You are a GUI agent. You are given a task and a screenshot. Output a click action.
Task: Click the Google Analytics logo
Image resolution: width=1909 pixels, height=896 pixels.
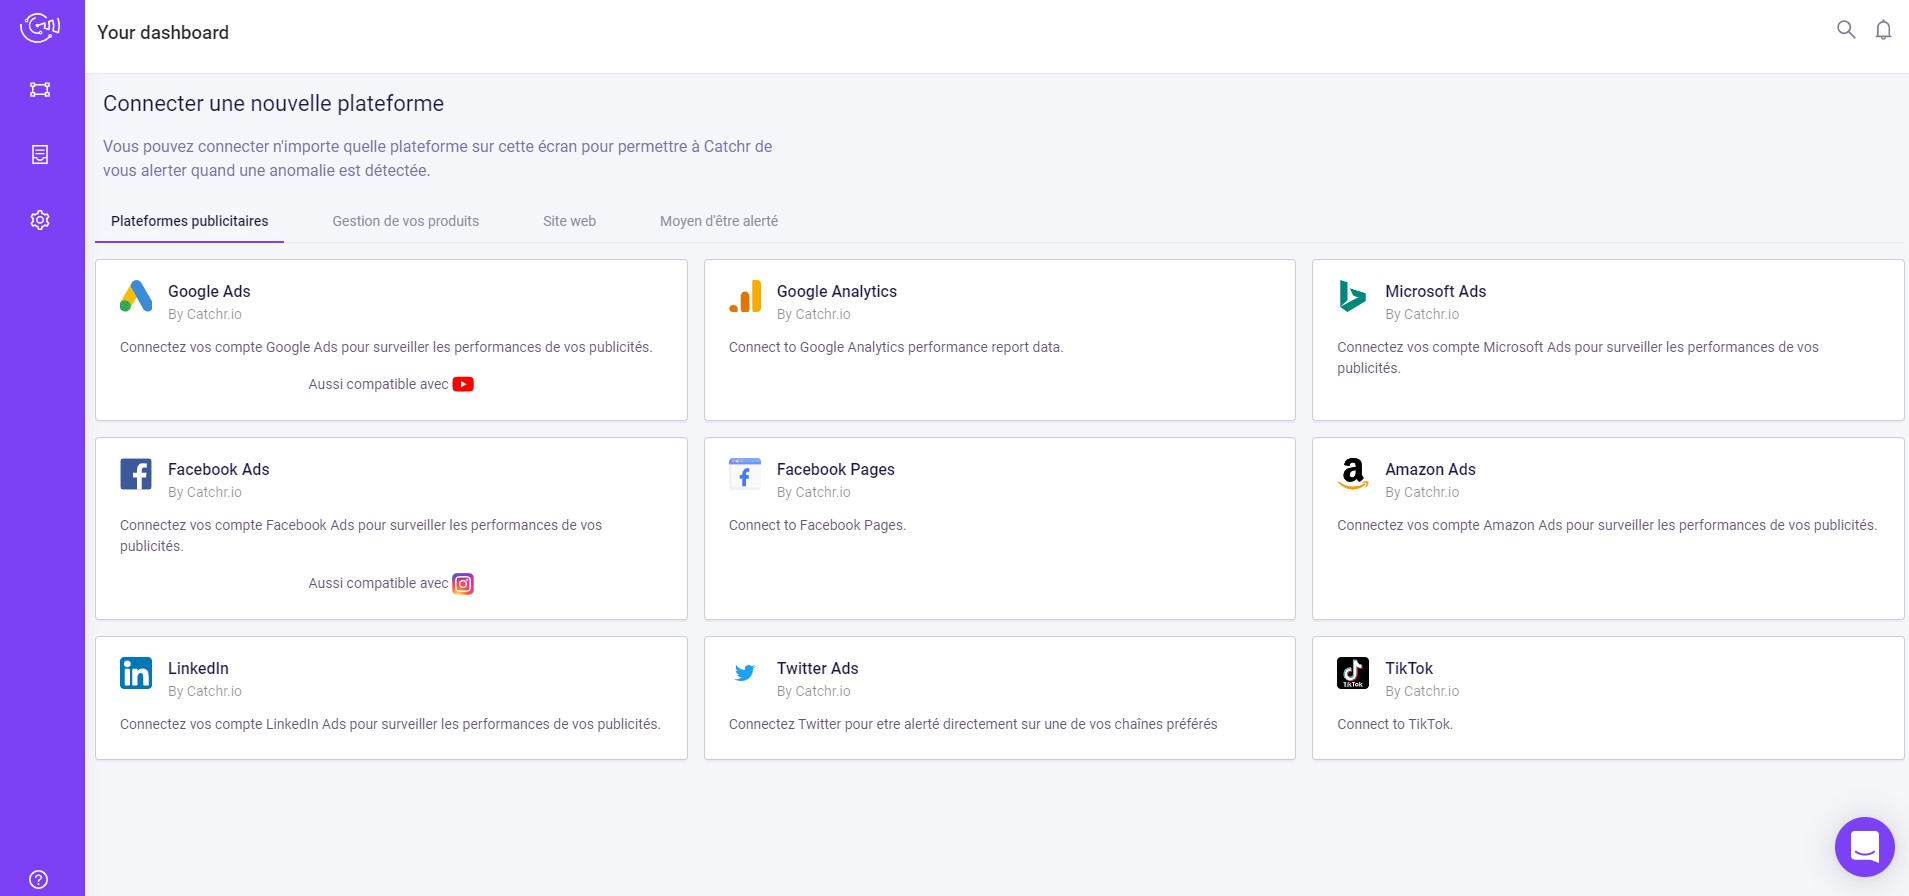tap(745, 296)
